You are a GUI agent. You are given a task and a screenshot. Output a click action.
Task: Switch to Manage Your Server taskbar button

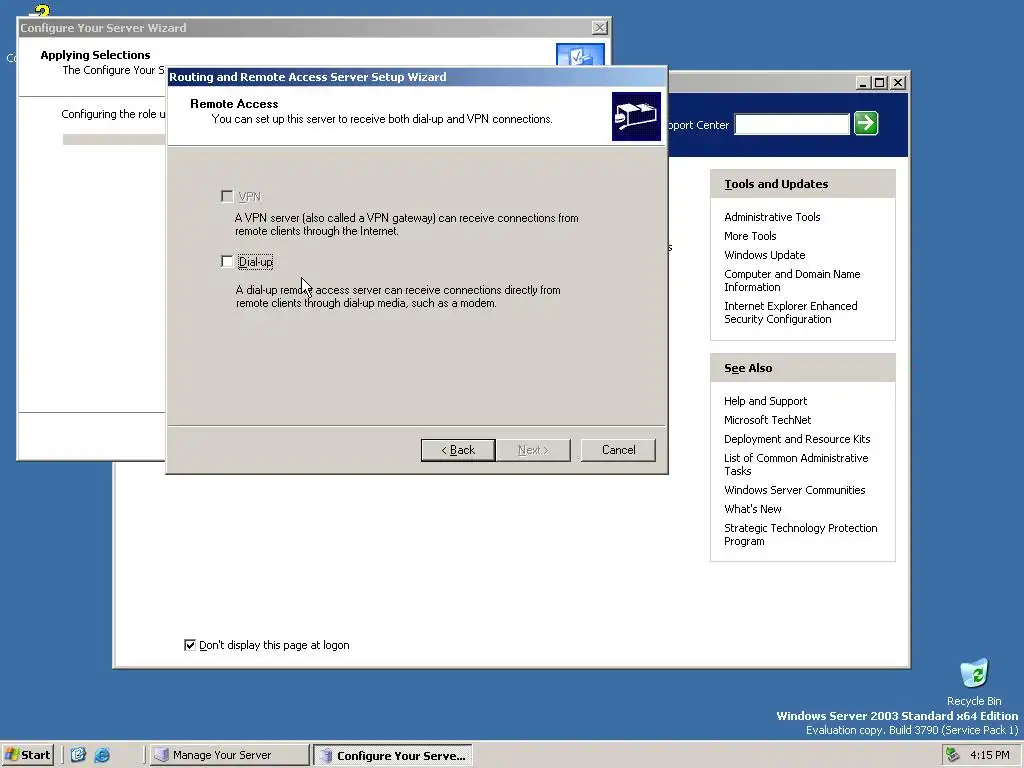pyautogui.click(x=229, y=755)
